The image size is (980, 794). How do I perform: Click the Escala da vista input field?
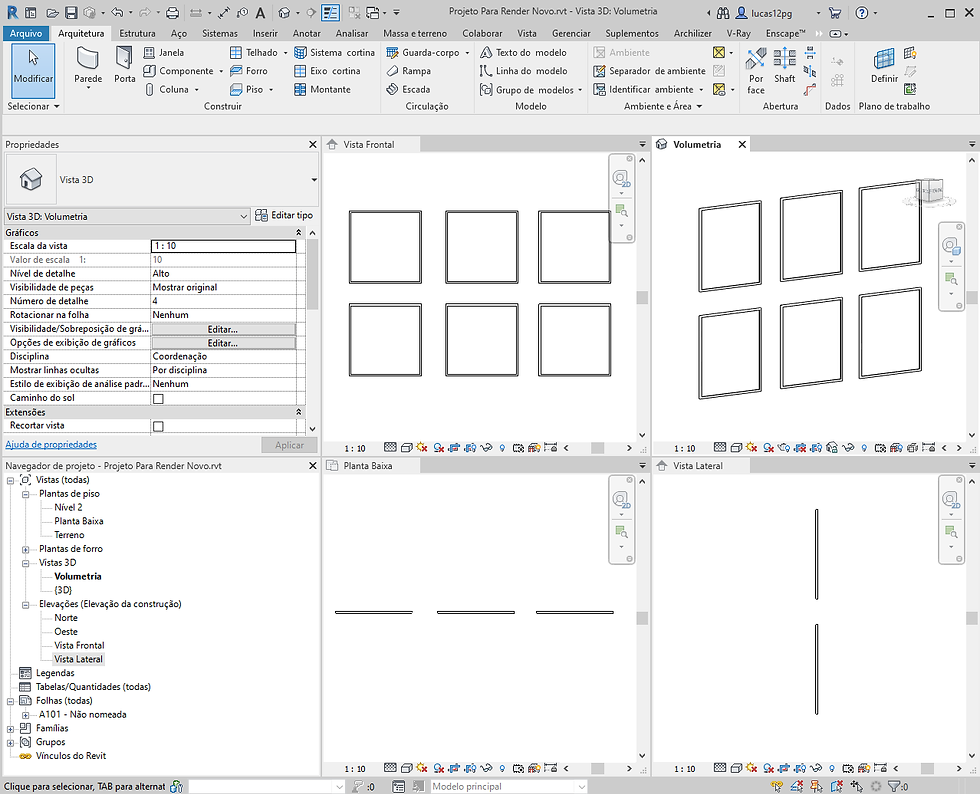pyautogui.click(x=223, y=246)
